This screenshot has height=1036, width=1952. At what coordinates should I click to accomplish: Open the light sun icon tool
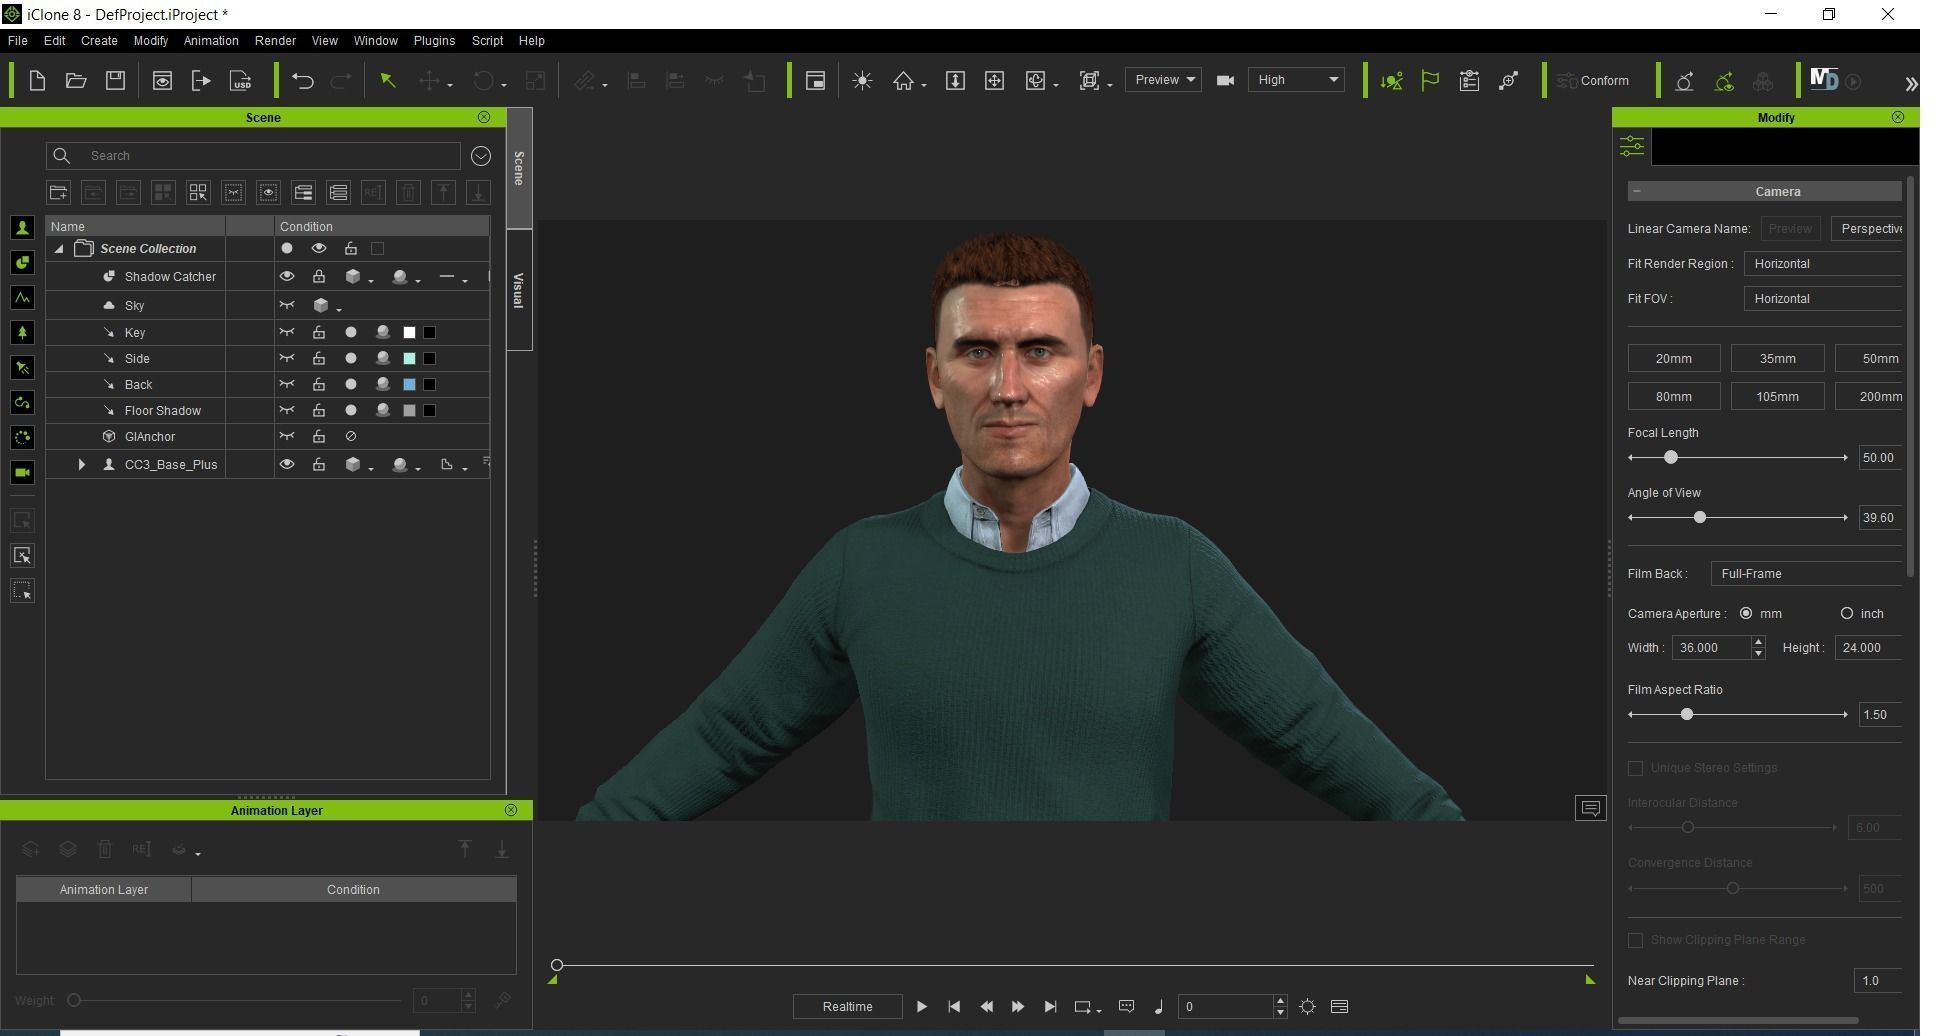(862, 81)
